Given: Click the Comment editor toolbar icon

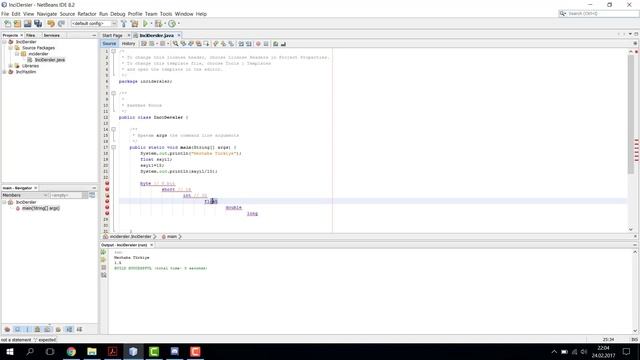Looking at the screenshot, I should (x=276, y=44).
